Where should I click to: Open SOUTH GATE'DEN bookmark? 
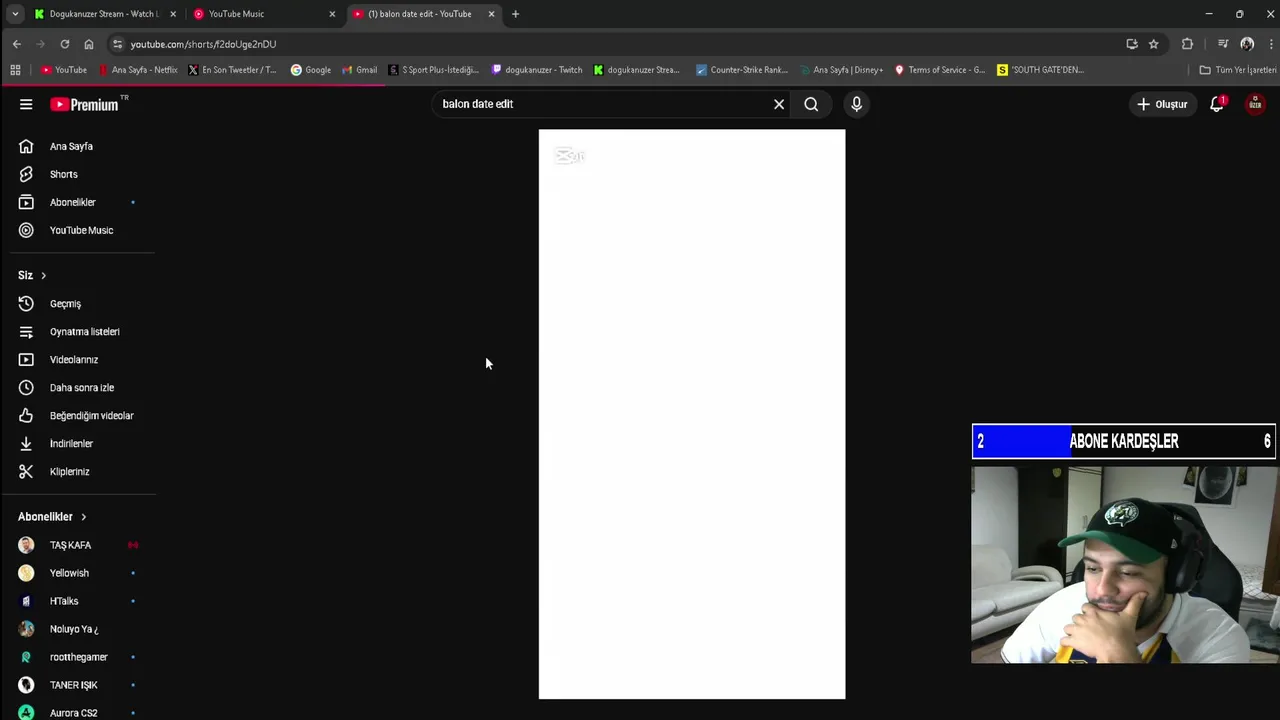[1041, 70]
